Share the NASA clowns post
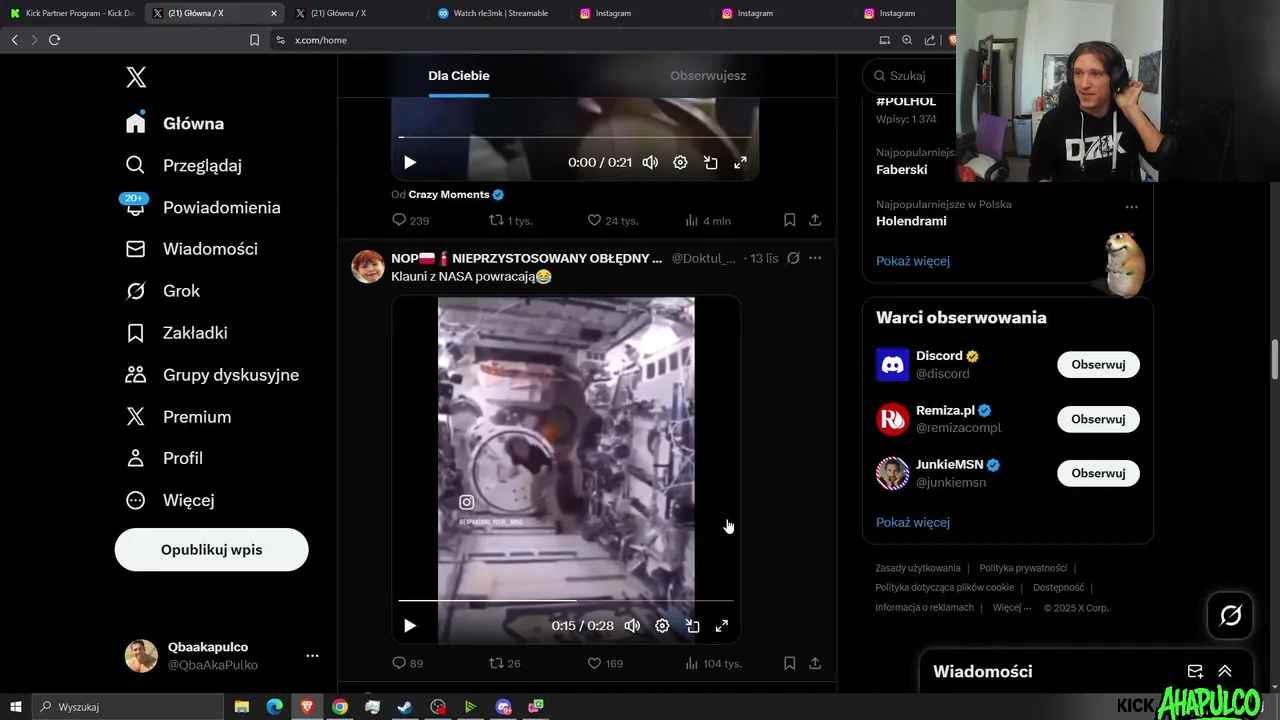This screenshot has width=1280, height=720. pyautogui.click(x=815, y=663)
